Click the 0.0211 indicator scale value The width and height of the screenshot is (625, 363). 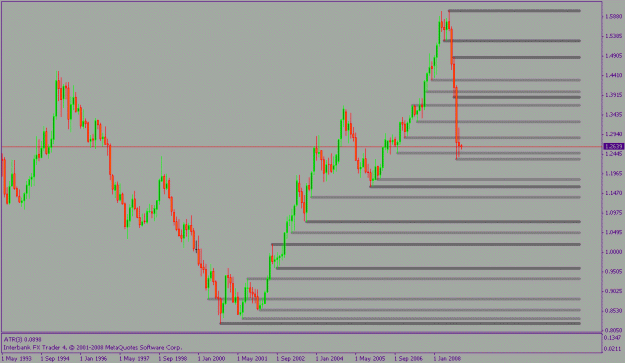[614, 350]
